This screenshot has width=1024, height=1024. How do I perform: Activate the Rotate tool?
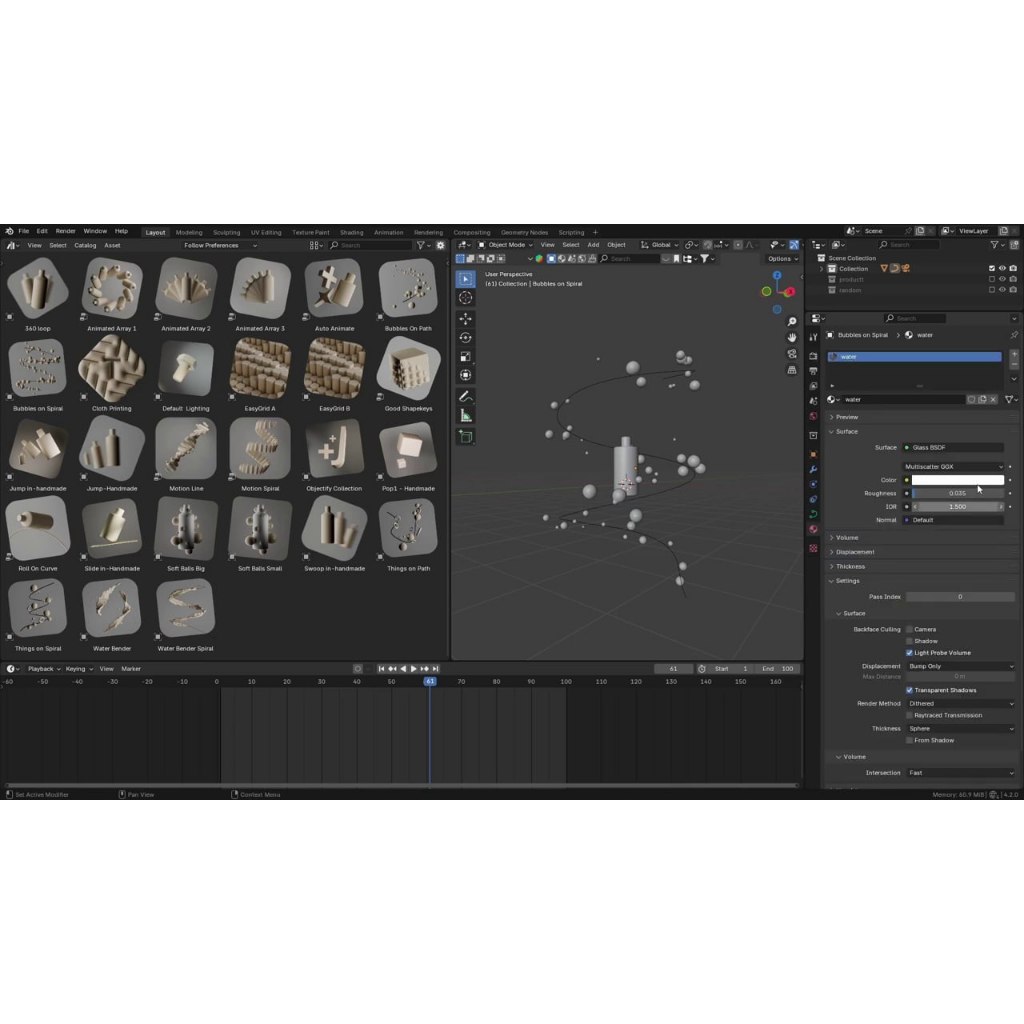click(466, 338)
